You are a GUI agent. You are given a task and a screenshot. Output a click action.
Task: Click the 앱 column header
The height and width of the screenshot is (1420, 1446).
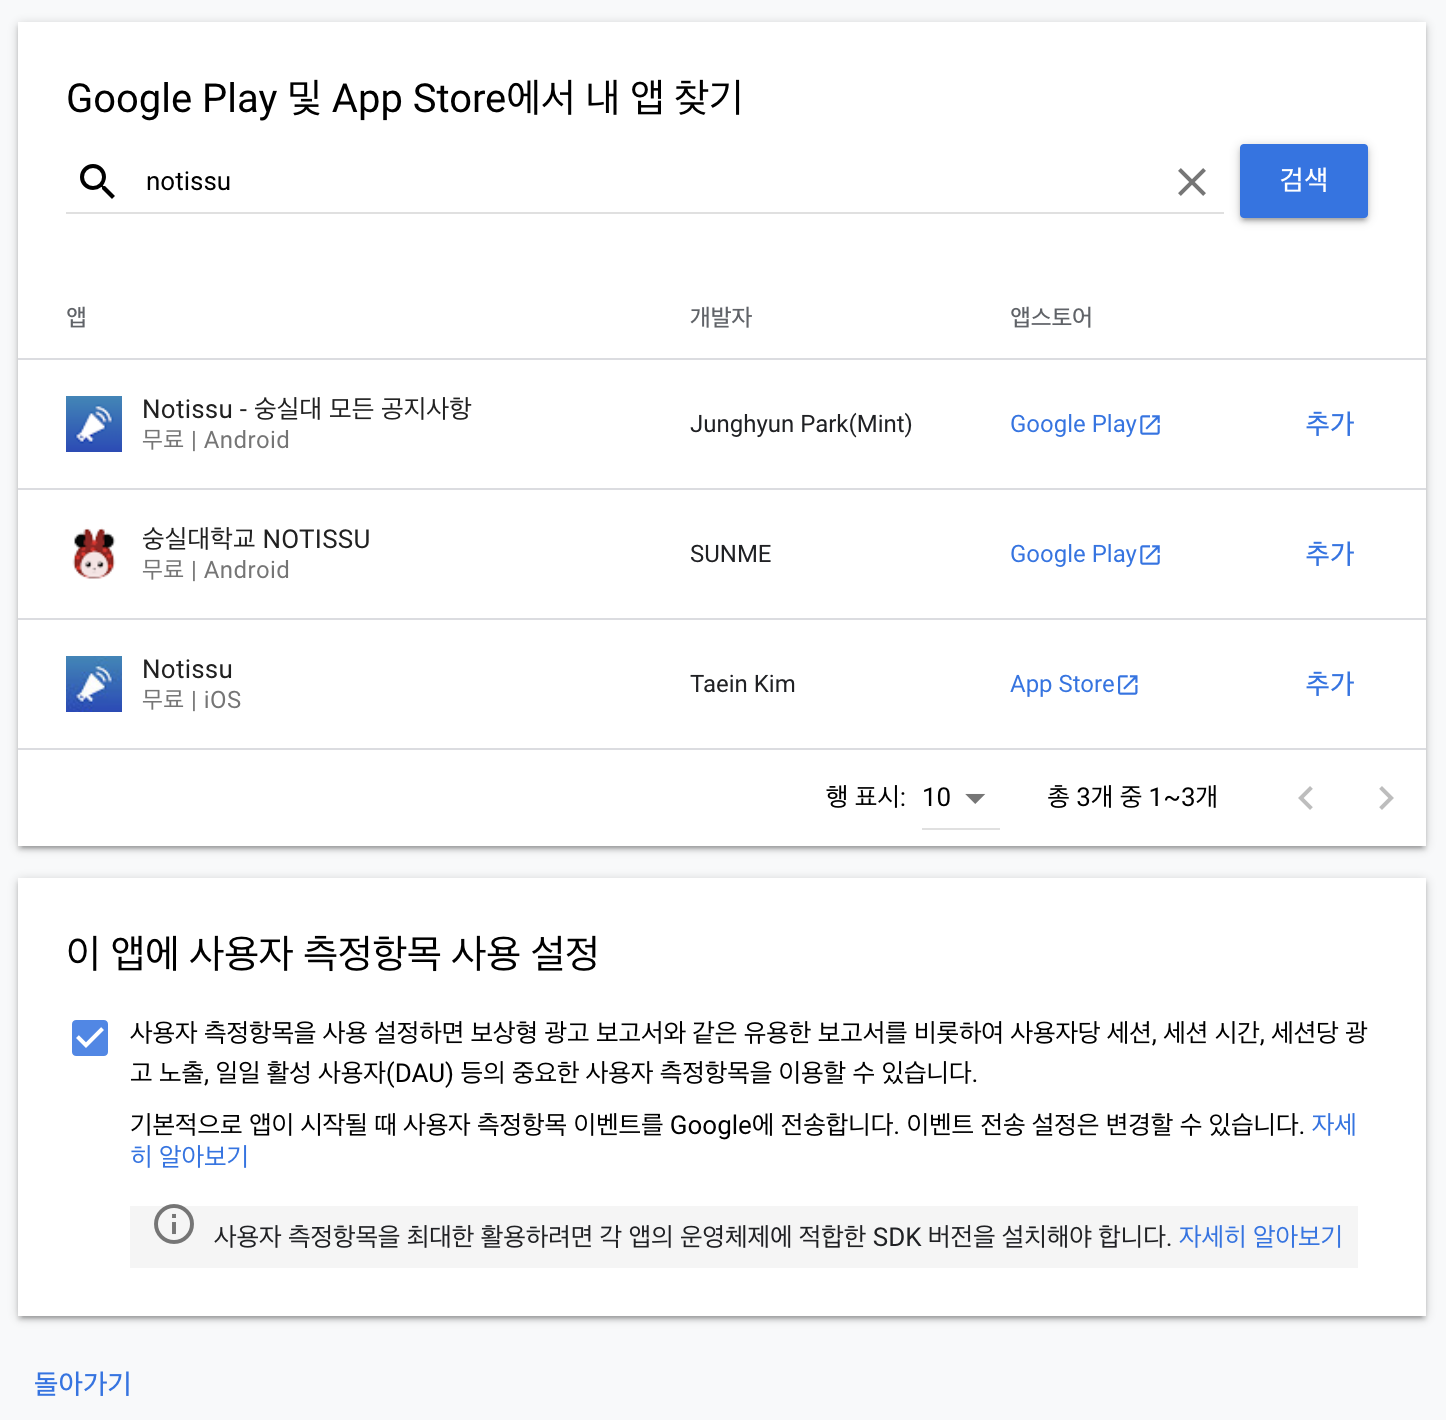click(77, 317)
